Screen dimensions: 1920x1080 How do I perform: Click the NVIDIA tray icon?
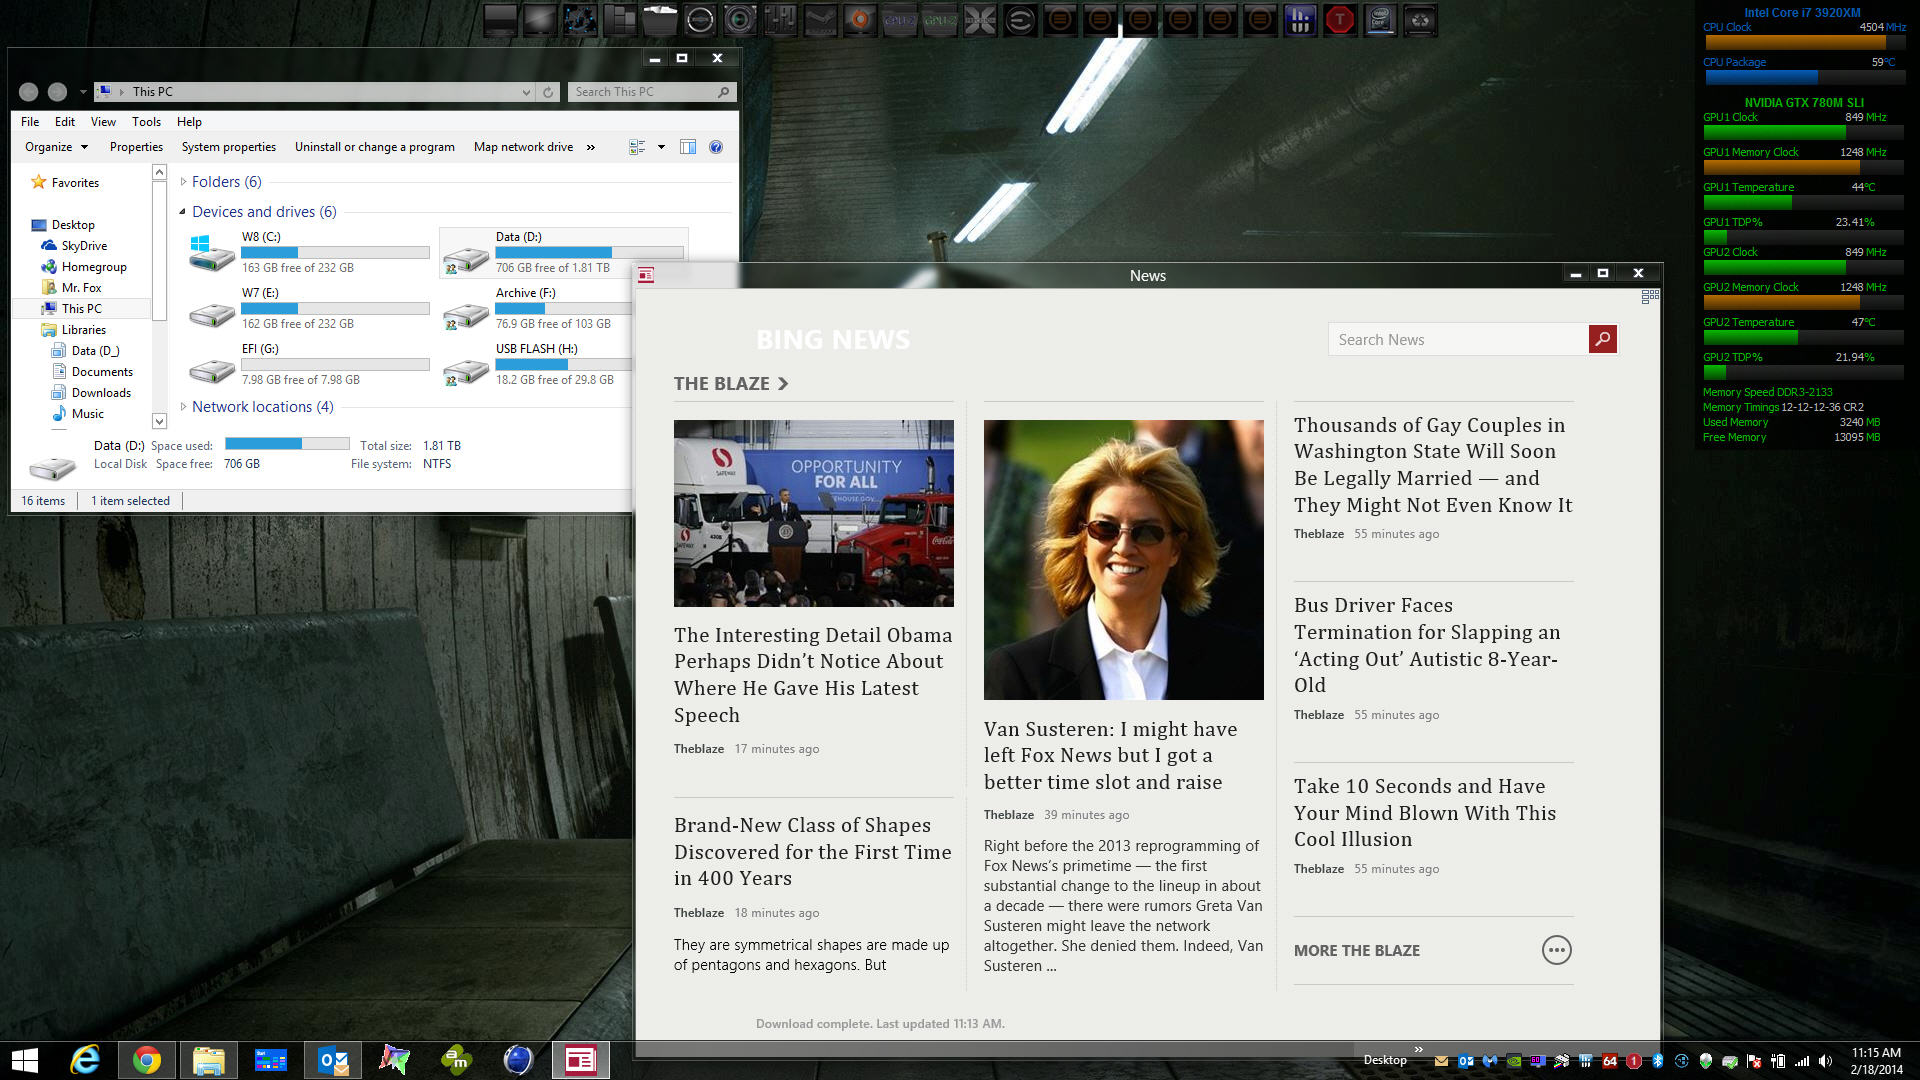point(1514,1061)
